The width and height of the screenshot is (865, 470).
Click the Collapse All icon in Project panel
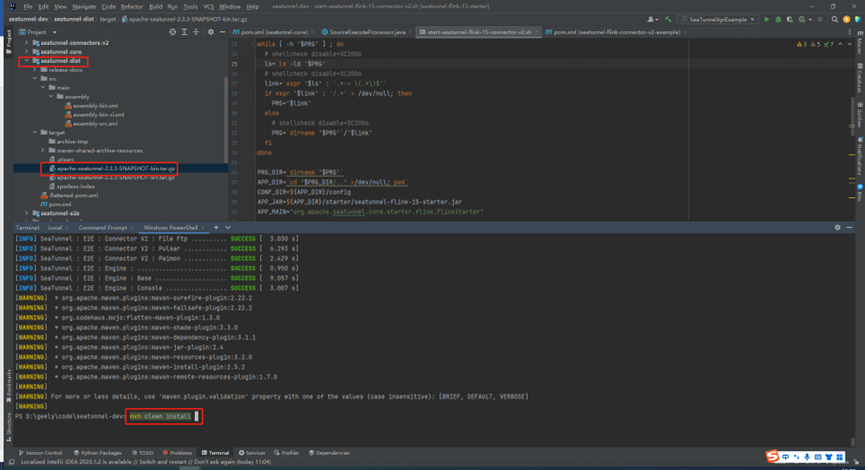coord(198,32)
